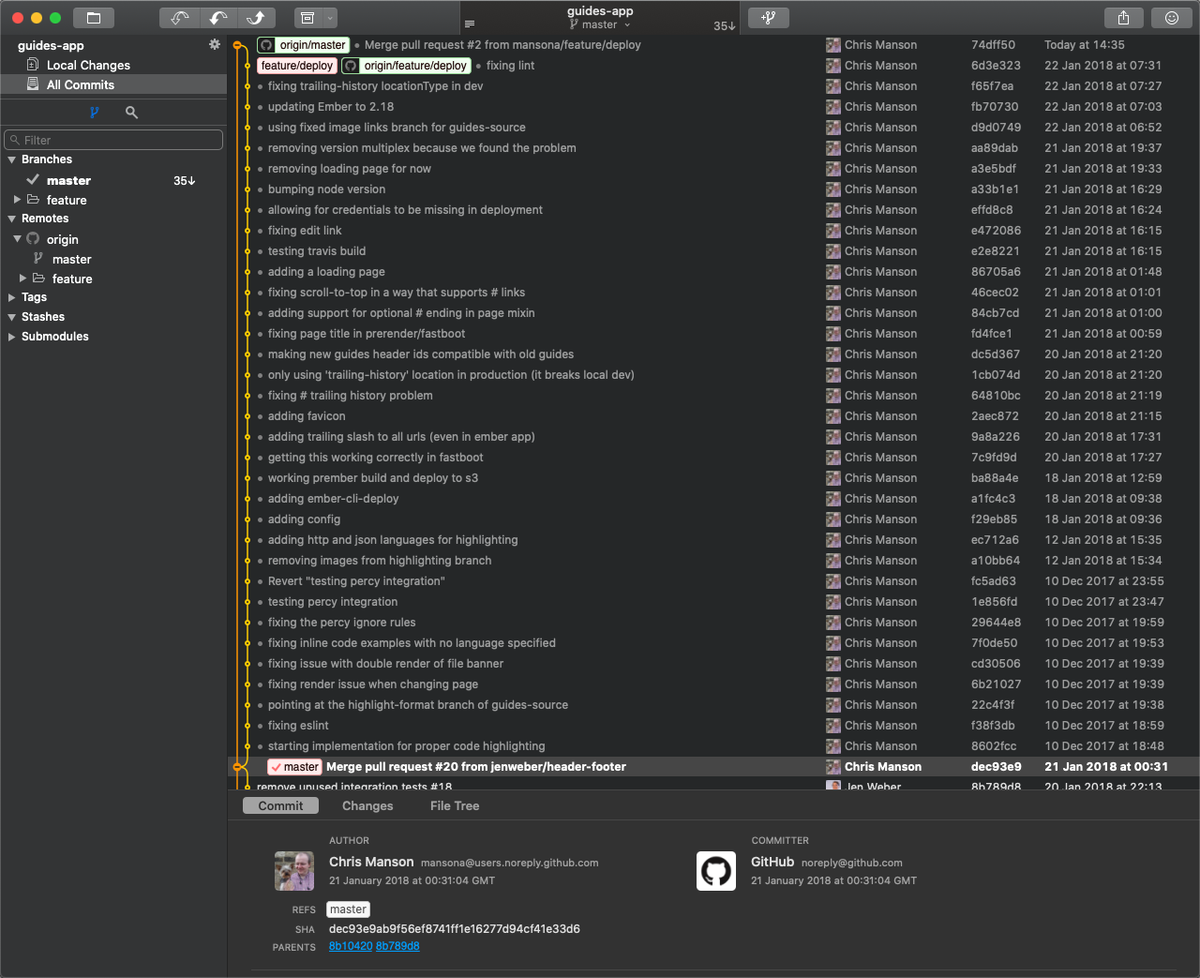Collapse the origin remote
Viewport: 1200px width, 978px height.
coord(18,239)
